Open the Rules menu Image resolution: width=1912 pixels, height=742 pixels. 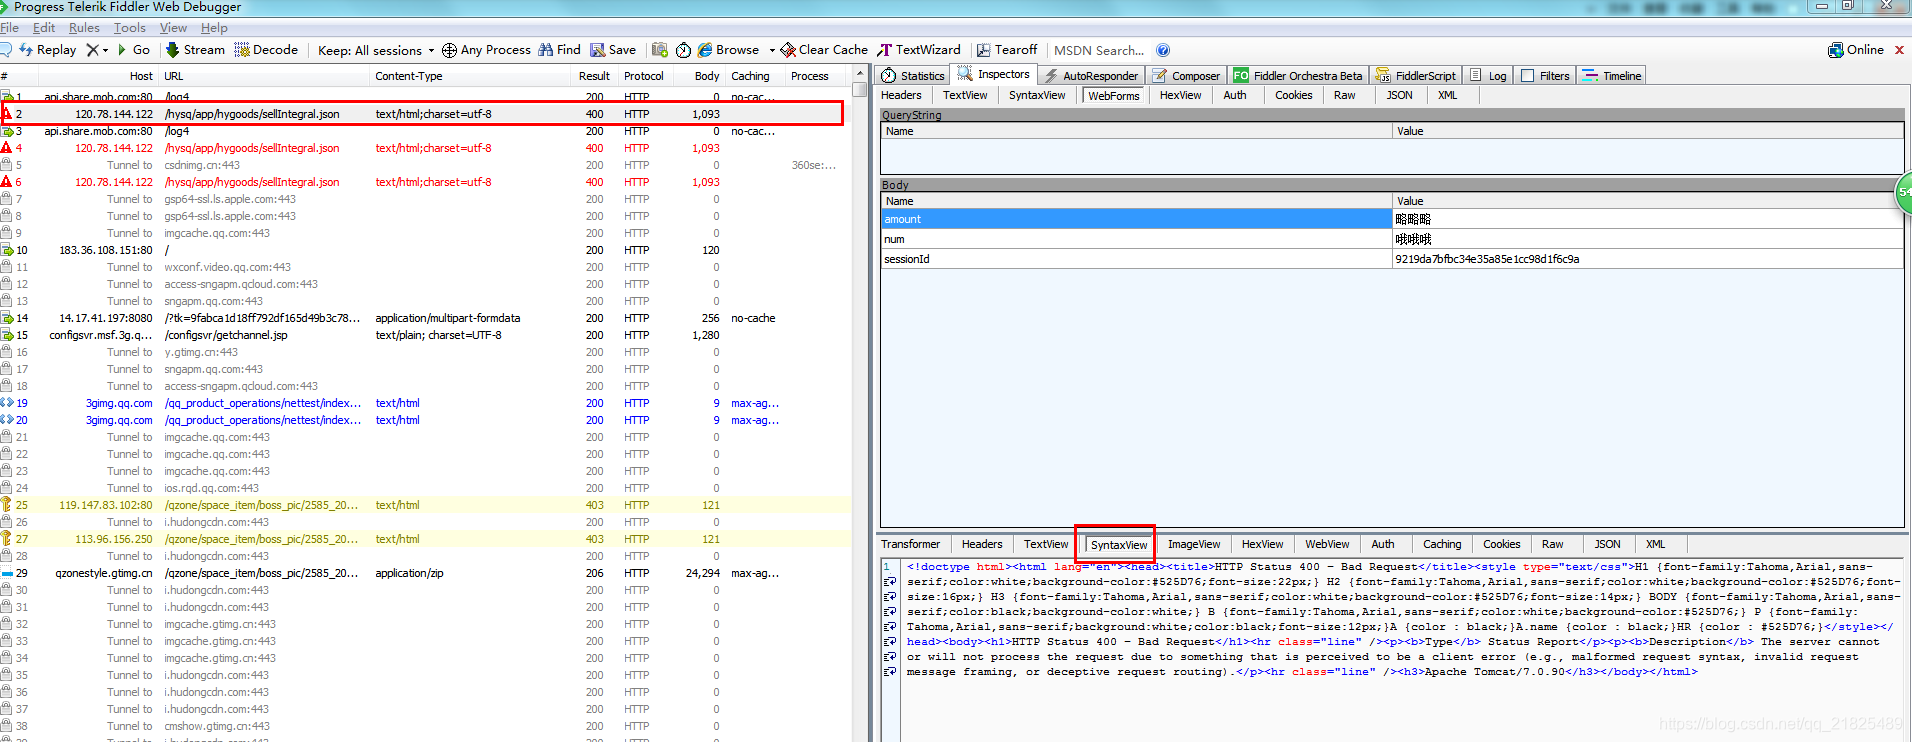point(84,28)
